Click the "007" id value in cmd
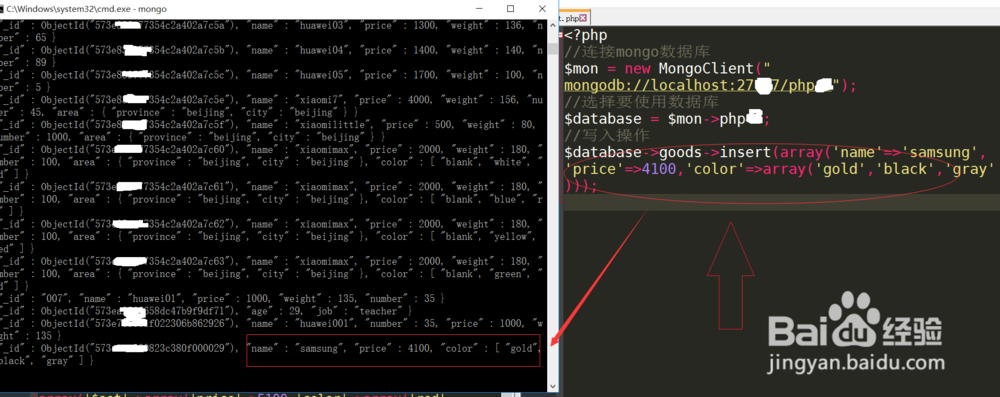Screen dimensions: 1000x397 click(x=54, y=299)
